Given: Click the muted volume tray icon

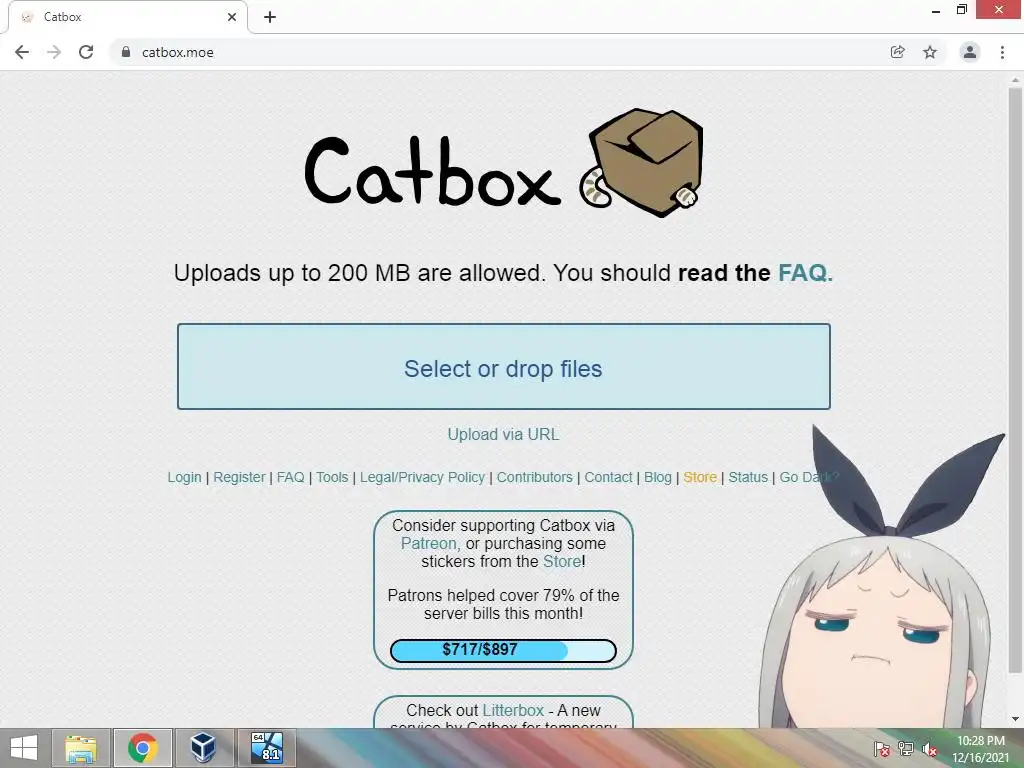Looking at the screenshot, I should 930,749.
